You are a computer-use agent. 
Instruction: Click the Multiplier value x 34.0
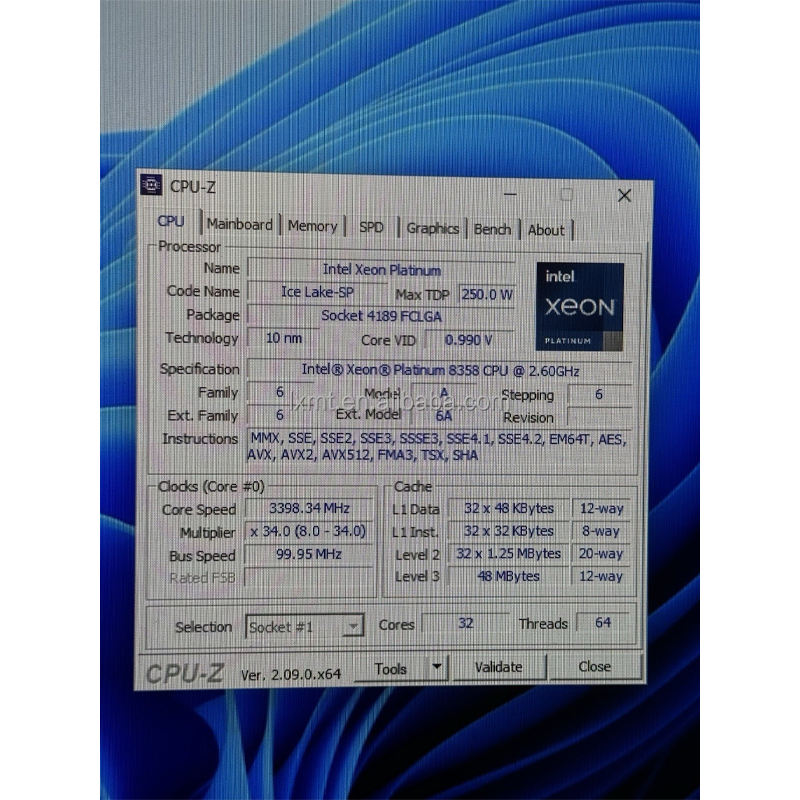click(x=308, y=531)
